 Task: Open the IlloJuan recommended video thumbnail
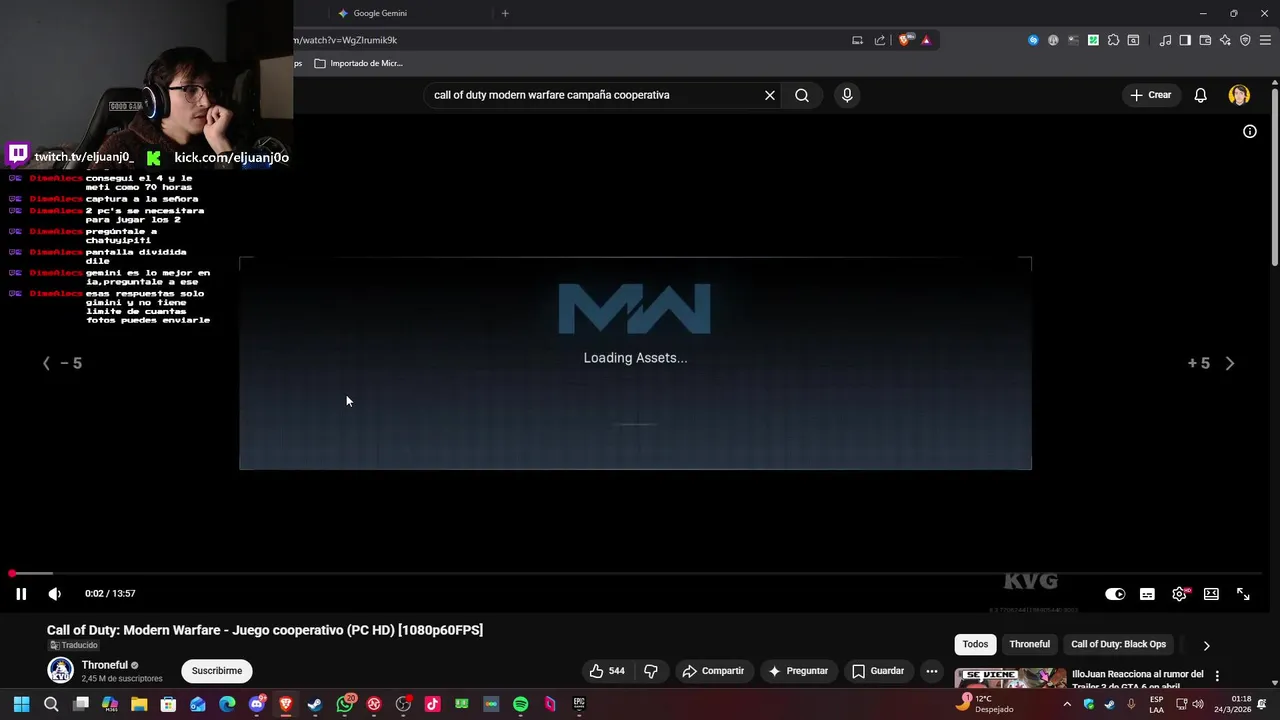tap(1010, 679)
